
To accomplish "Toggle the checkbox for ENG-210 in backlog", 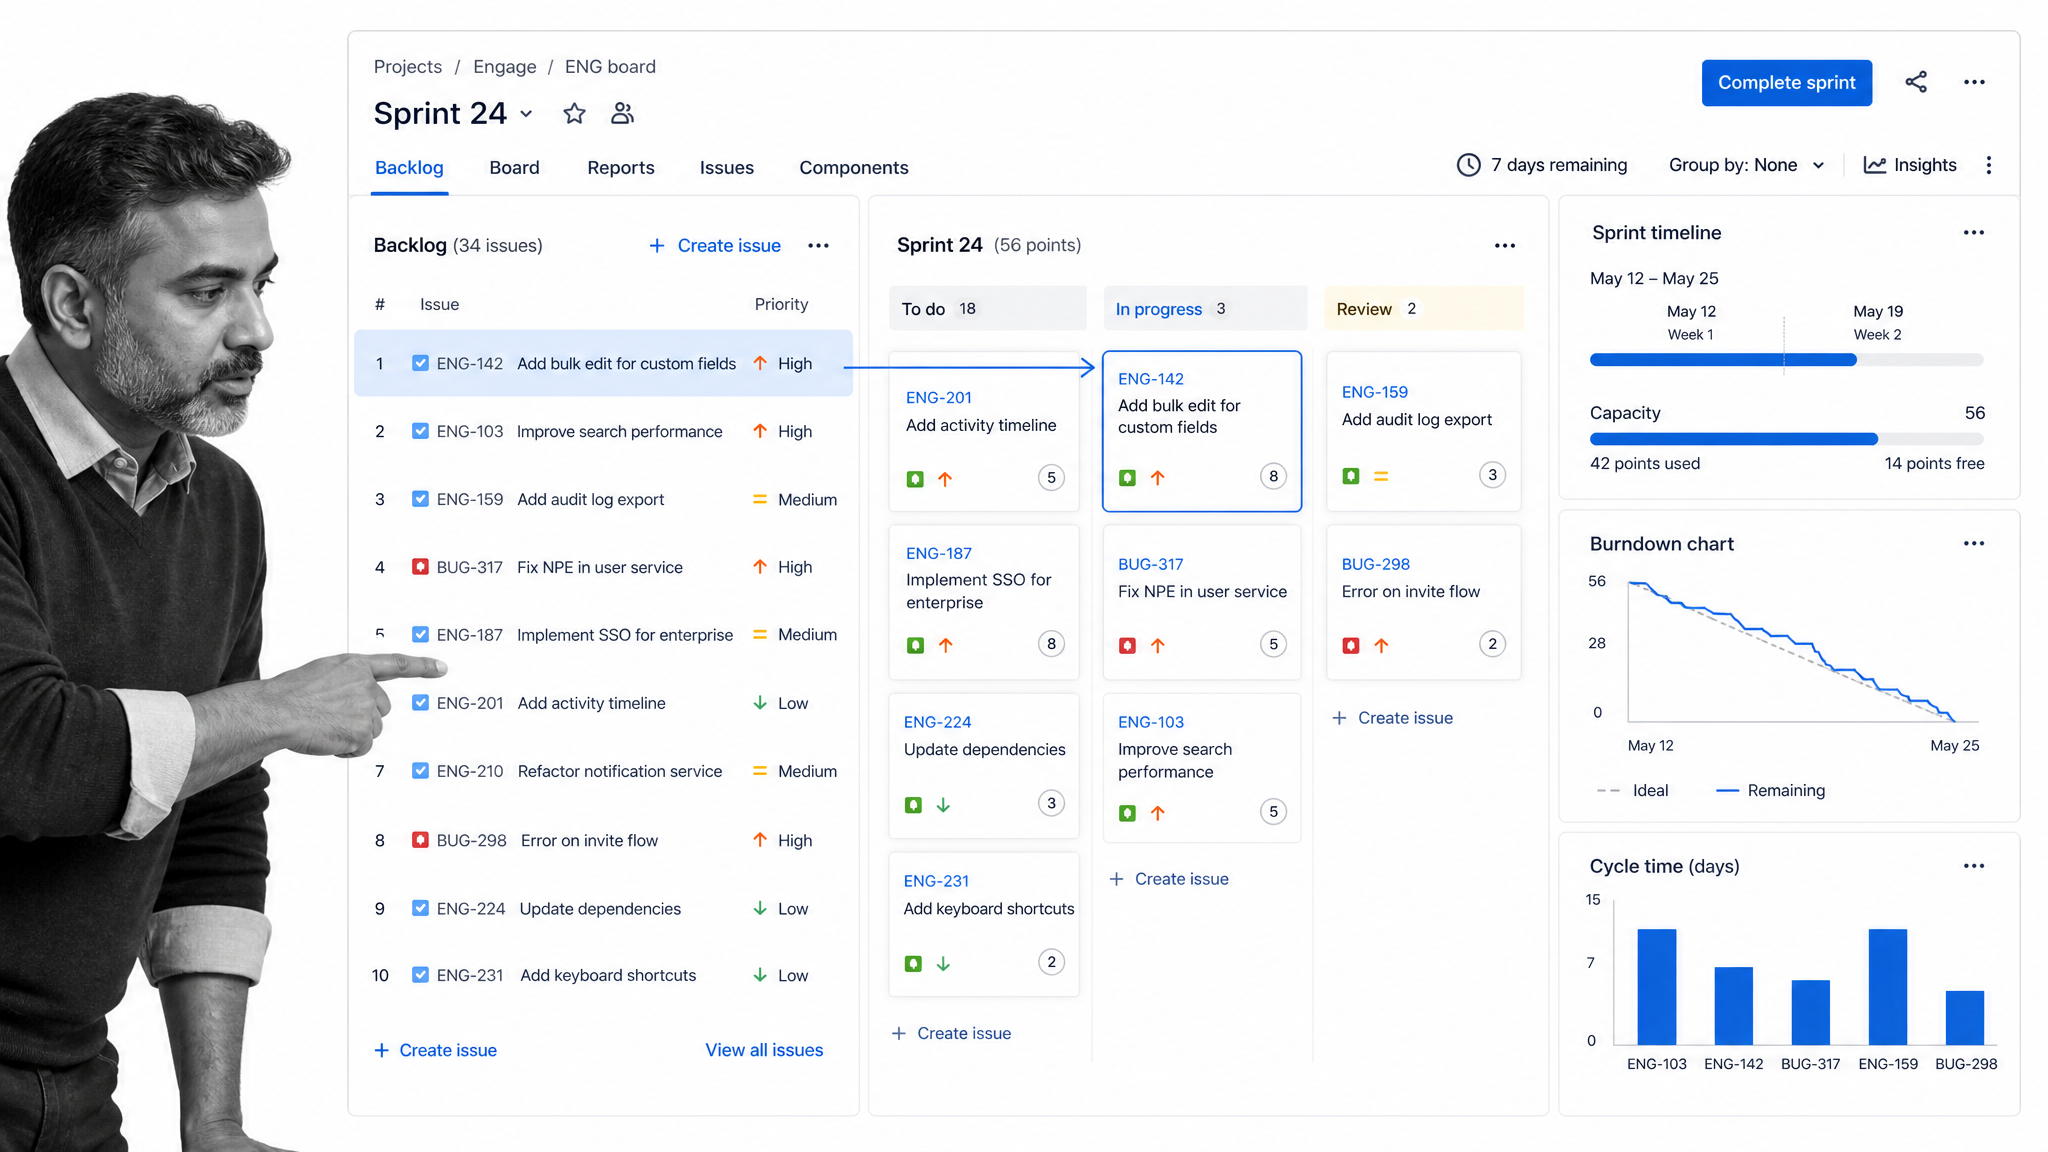I will [x=421, y=771].
